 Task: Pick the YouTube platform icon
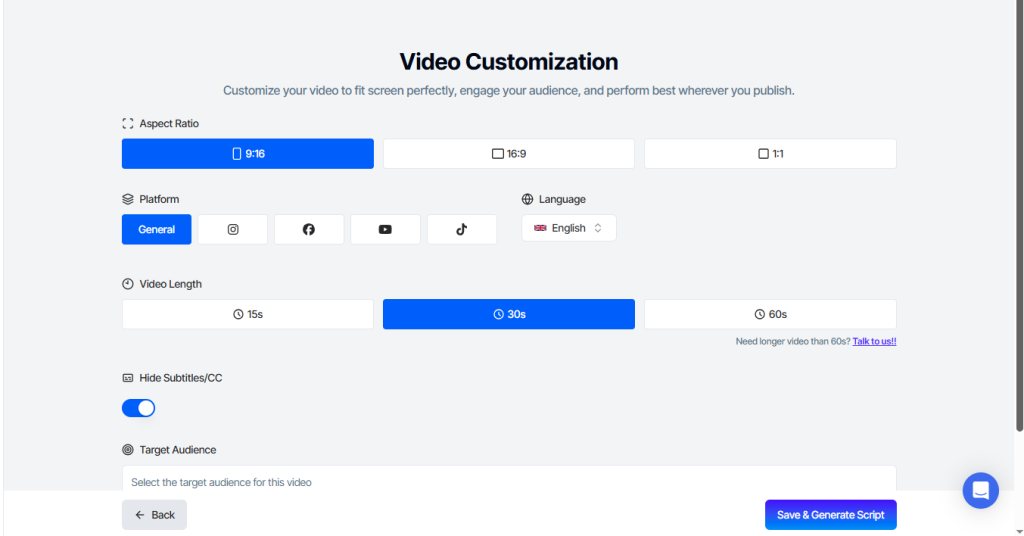coord(385,229)
